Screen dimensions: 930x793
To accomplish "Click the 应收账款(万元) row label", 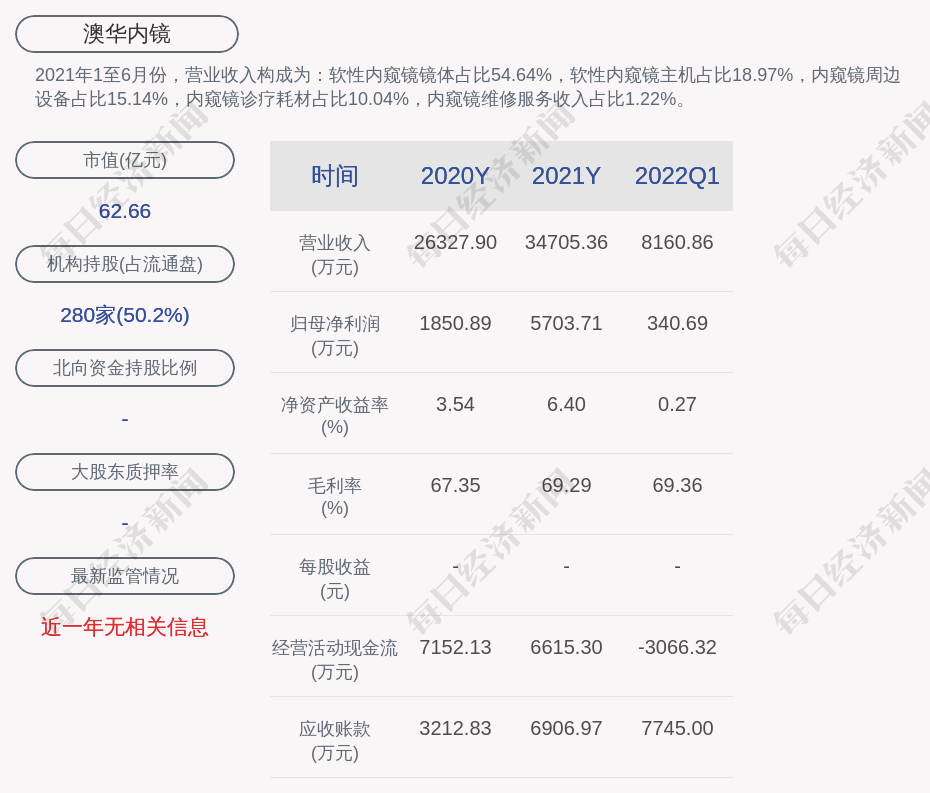I will [x=335, y=741].
